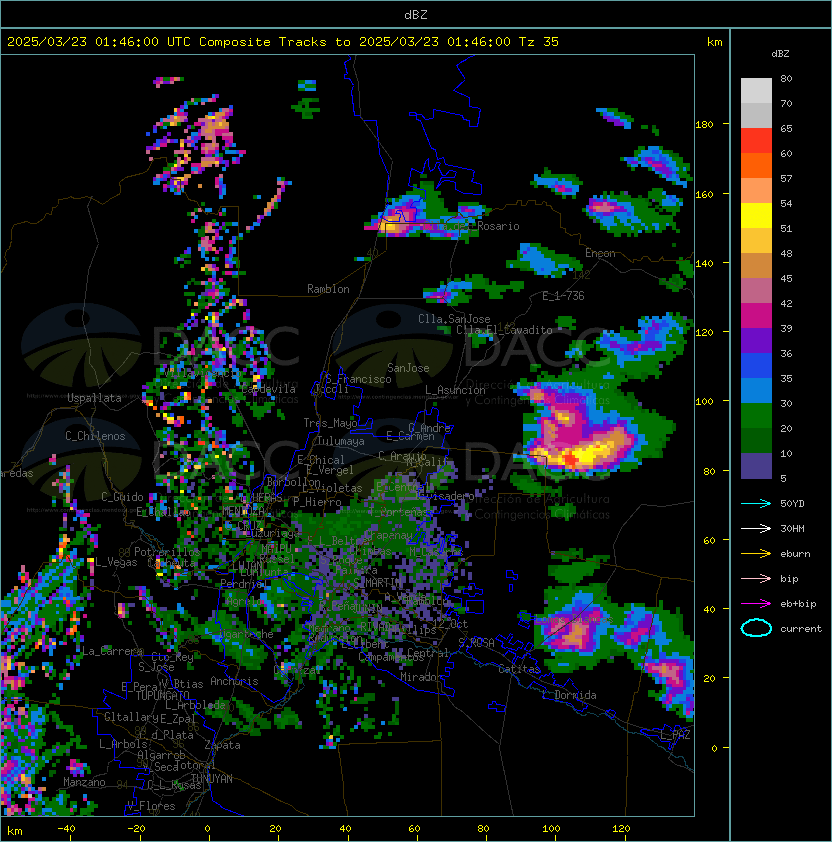Click the 'P_Hierro' map label

coord(317,502)
